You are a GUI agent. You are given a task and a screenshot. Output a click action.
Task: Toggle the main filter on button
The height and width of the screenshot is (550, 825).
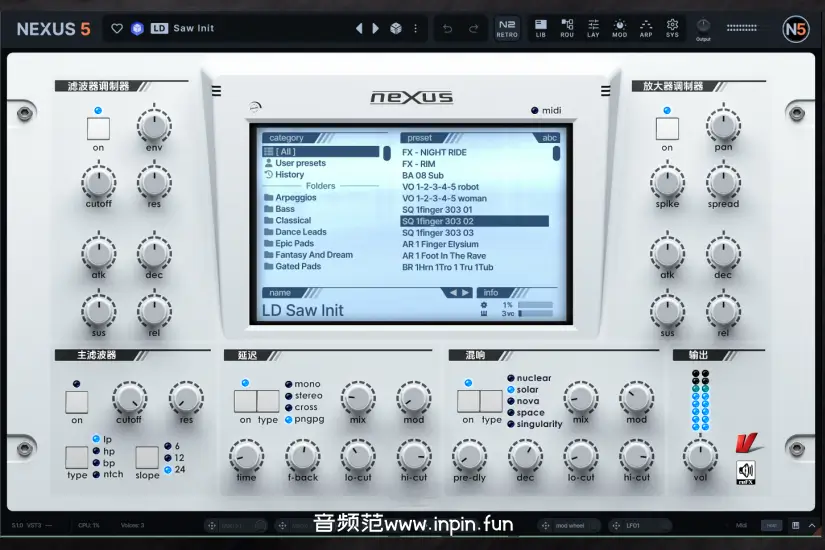point(77,402)
